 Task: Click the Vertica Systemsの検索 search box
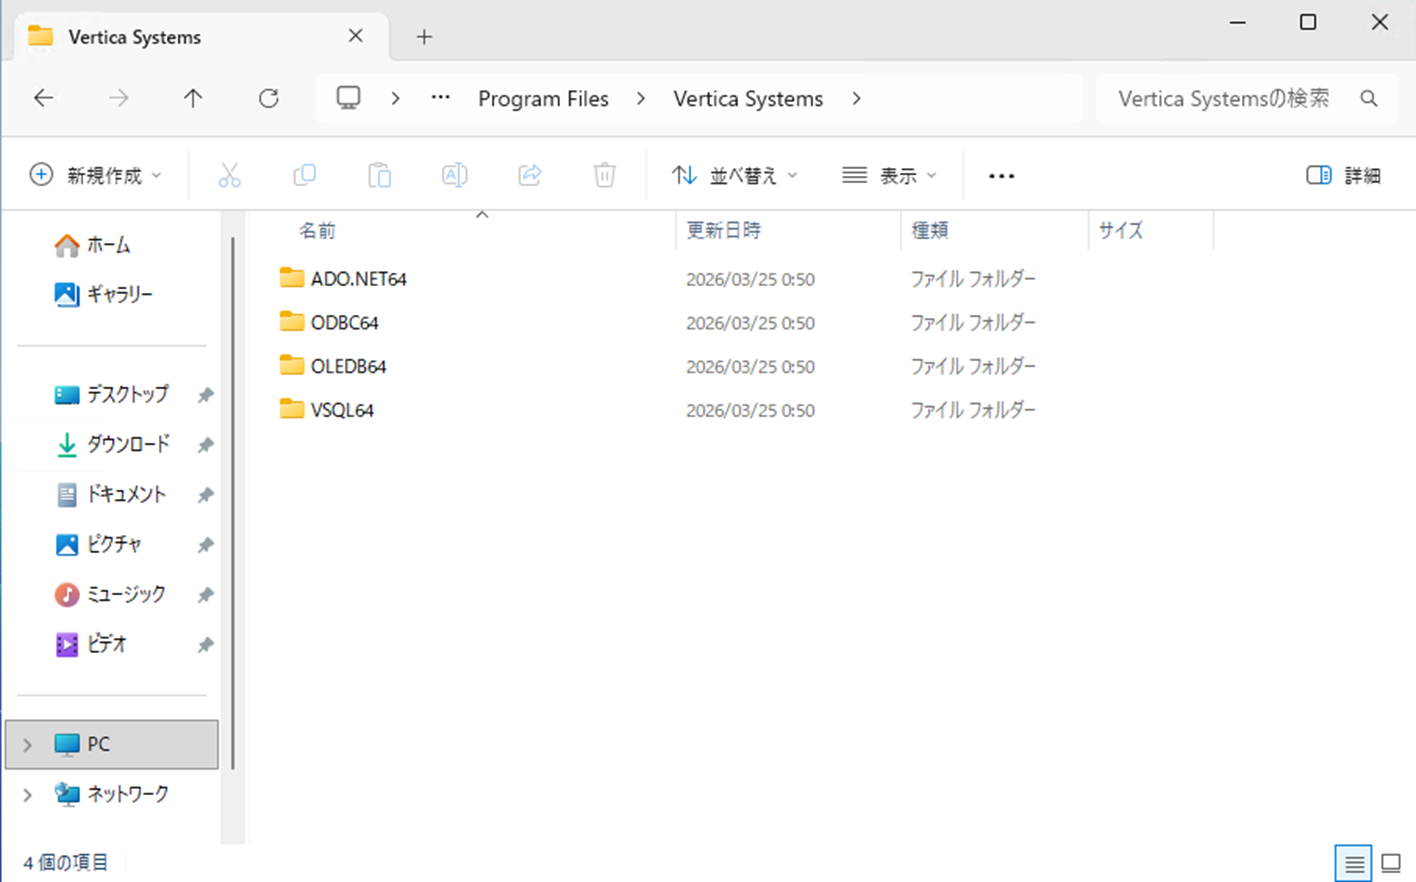coord(1224,99)
